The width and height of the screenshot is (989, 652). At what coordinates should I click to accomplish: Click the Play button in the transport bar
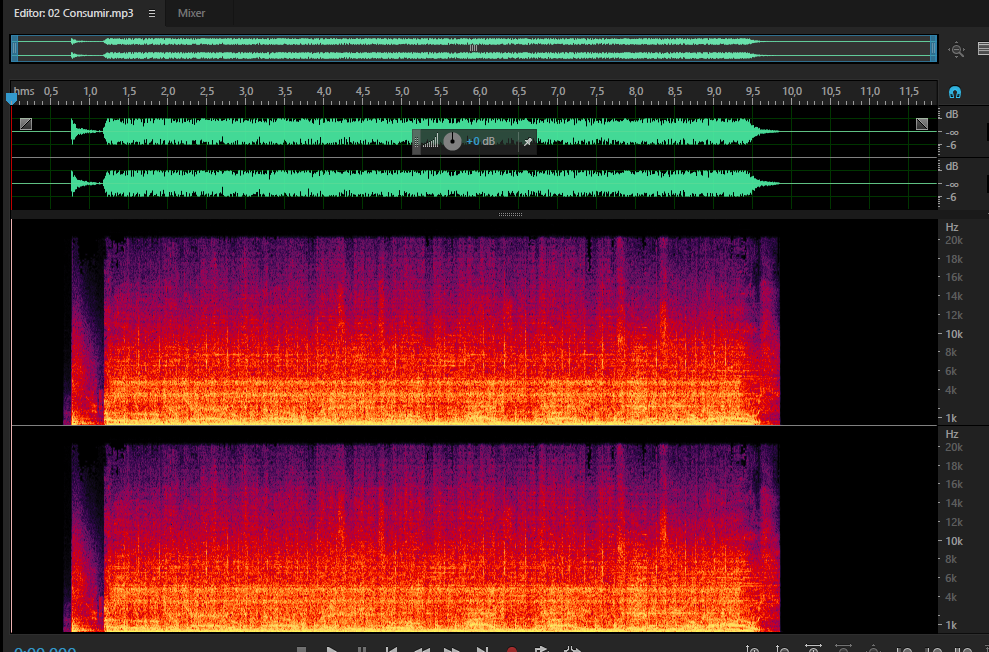point(331,649)
